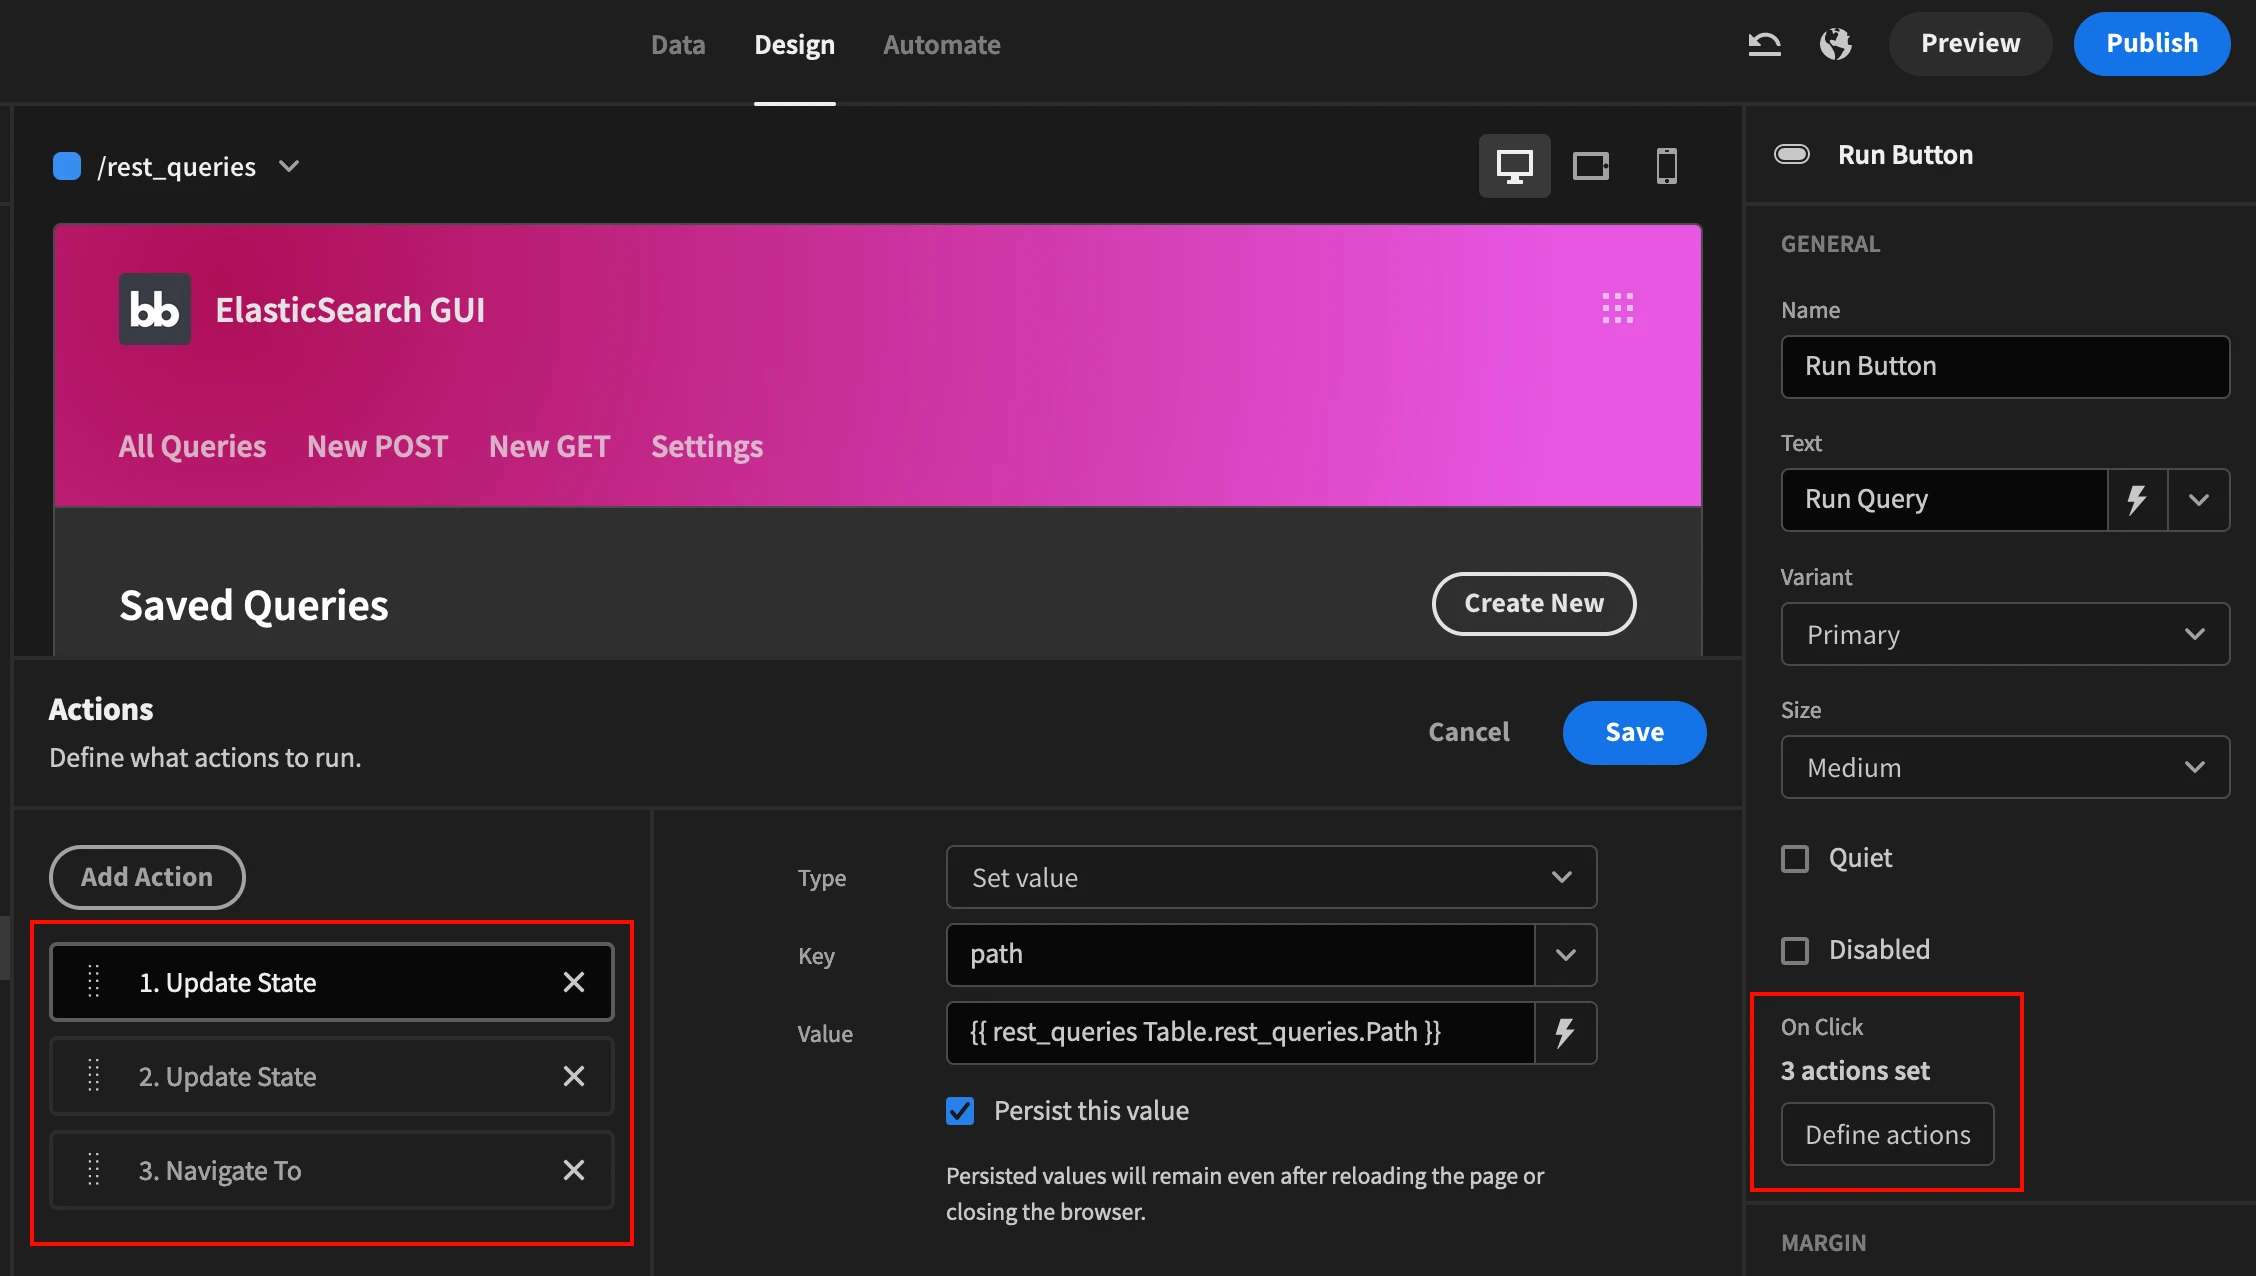Open the Key dropdown arrow next to path

click(x=1566, y=954)
